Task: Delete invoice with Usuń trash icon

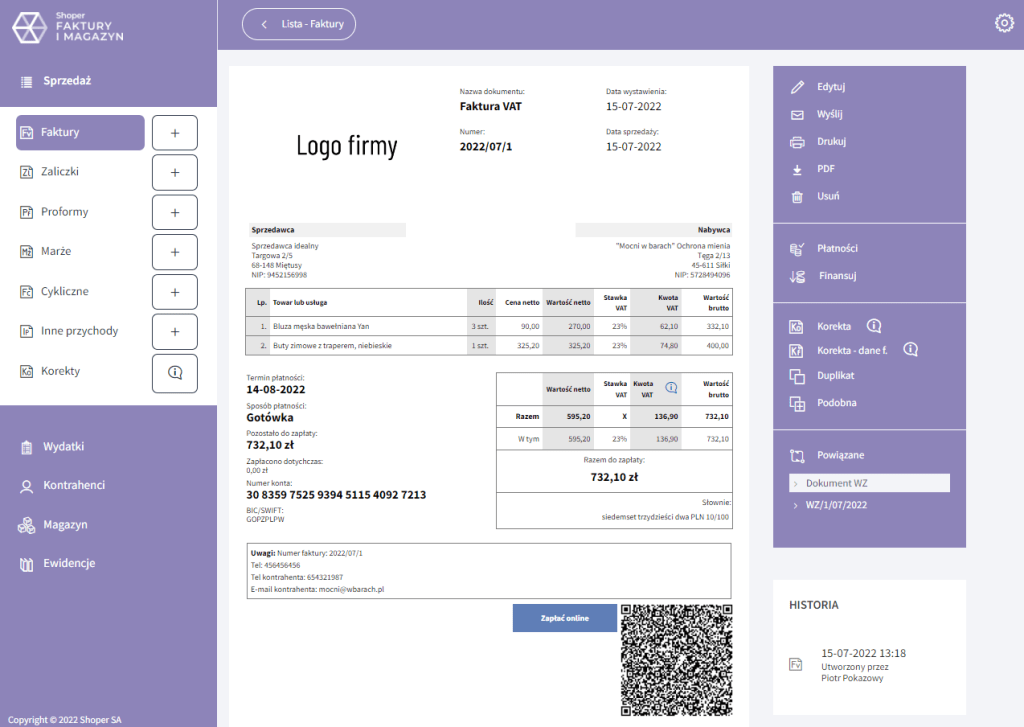Action: [797, 197]
